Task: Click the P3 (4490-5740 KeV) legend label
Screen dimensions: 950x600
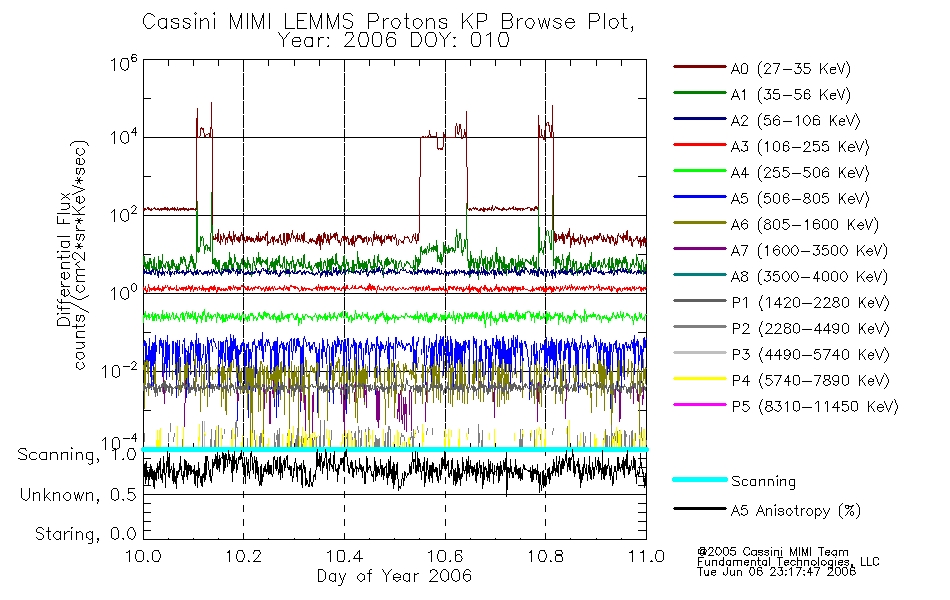Action: pos(810,355)
